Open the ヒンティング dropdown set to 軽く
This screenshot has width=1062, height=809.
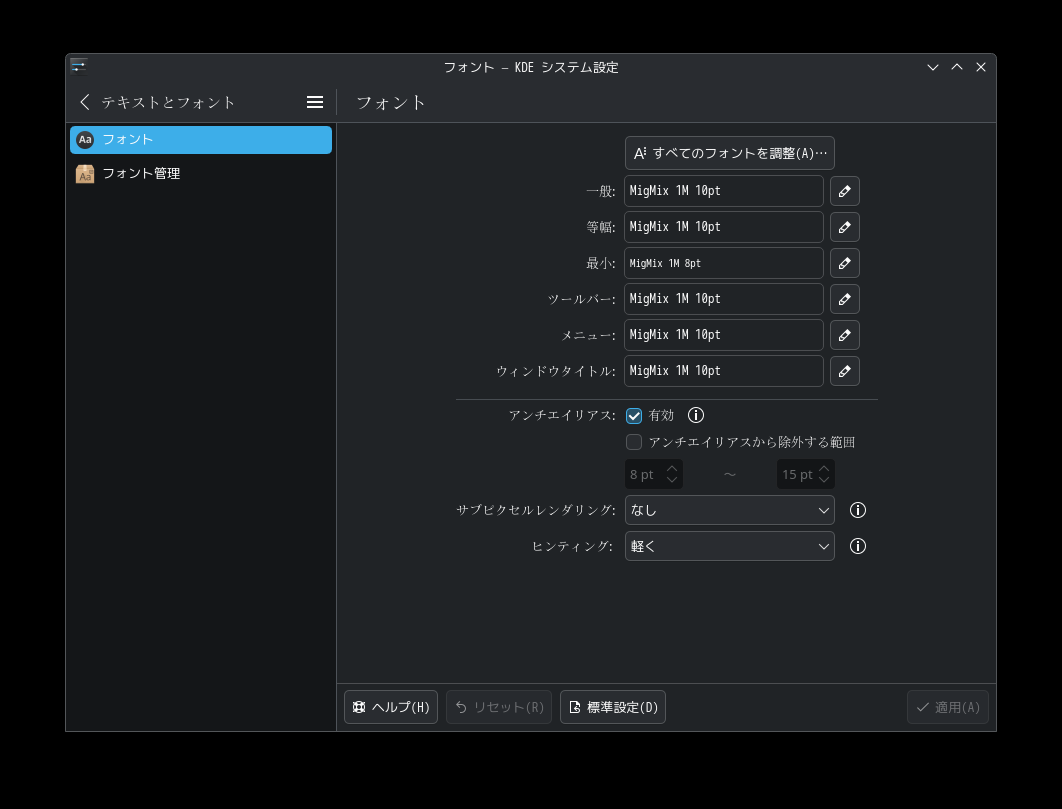click(729, 546)
